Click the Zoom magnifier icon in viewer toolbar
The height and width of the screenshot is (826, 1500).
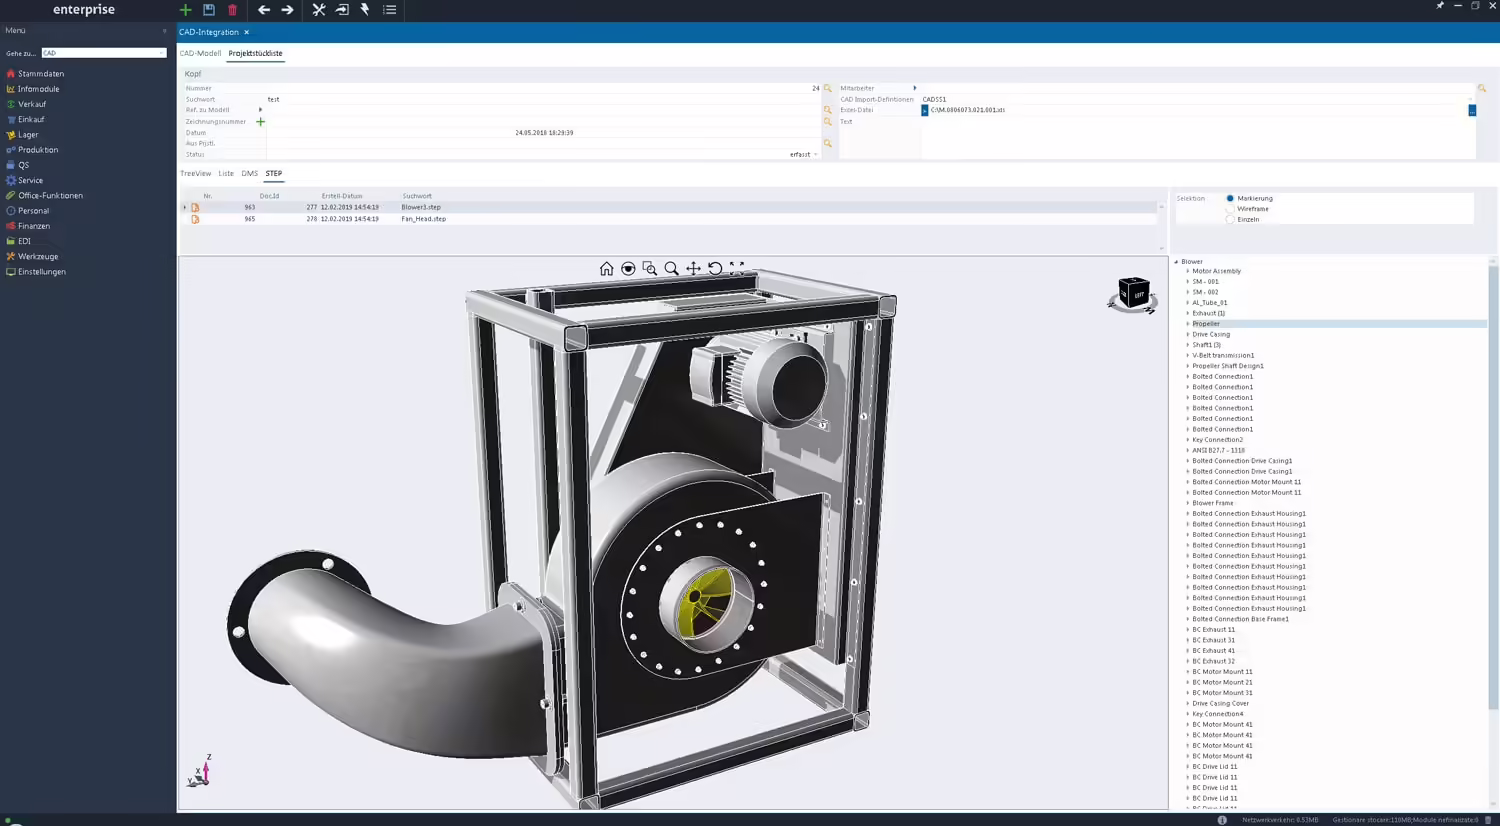click(x=671, y=268)
